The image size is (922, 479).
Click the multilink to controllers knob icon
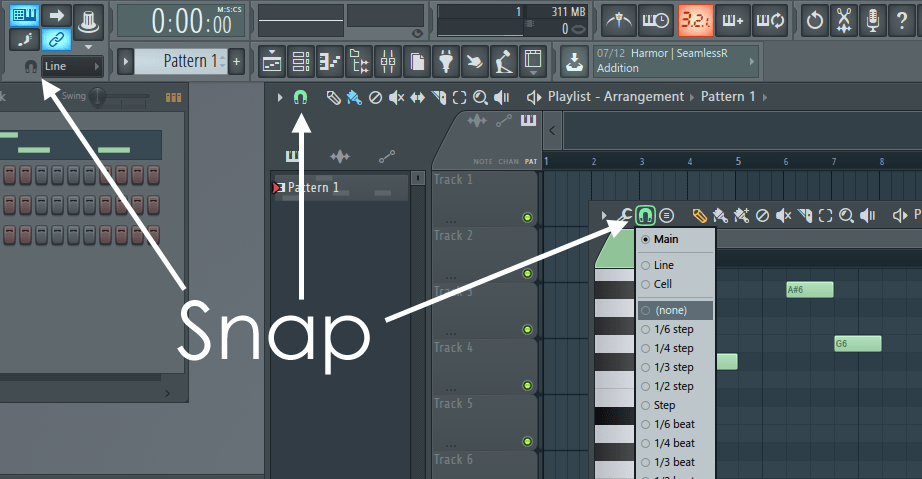pyautogui.click(x=88, y=21)
